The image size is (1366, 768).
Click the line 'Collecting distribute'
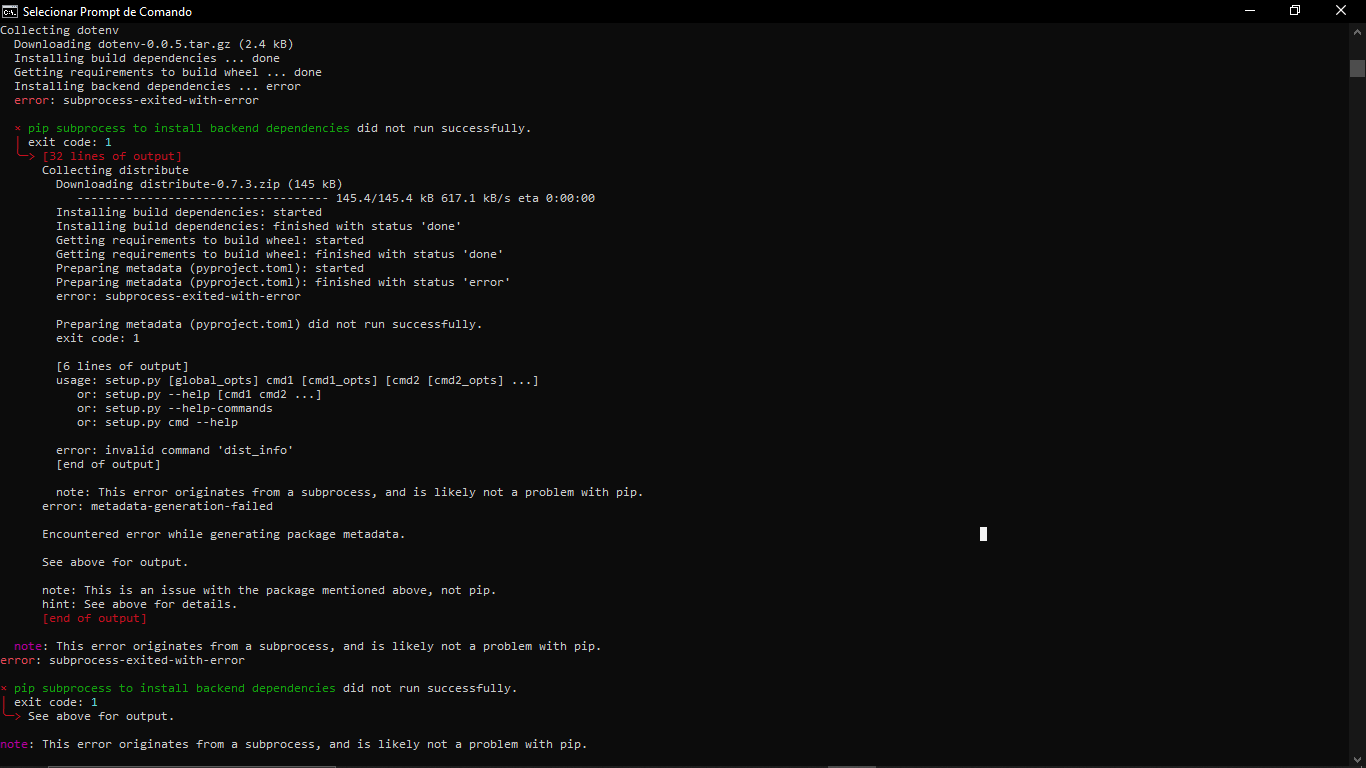coord(115,170)
